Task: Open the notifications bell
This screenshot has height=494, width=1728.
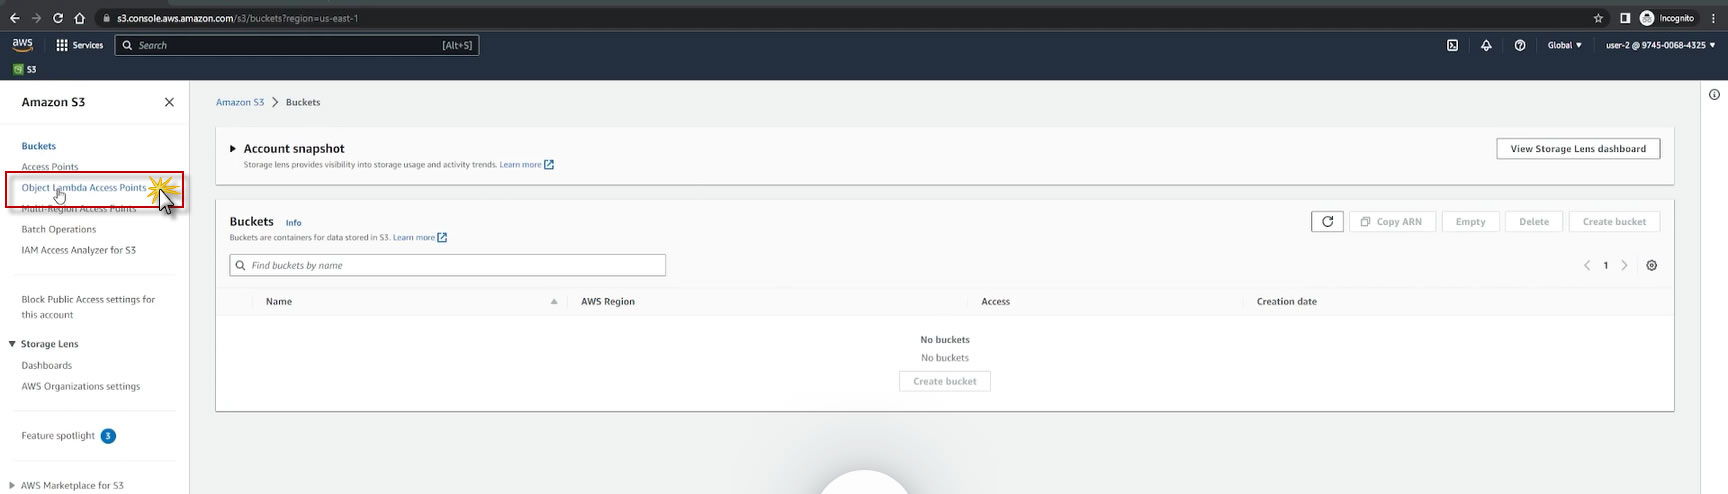Action: (1486, 45)
